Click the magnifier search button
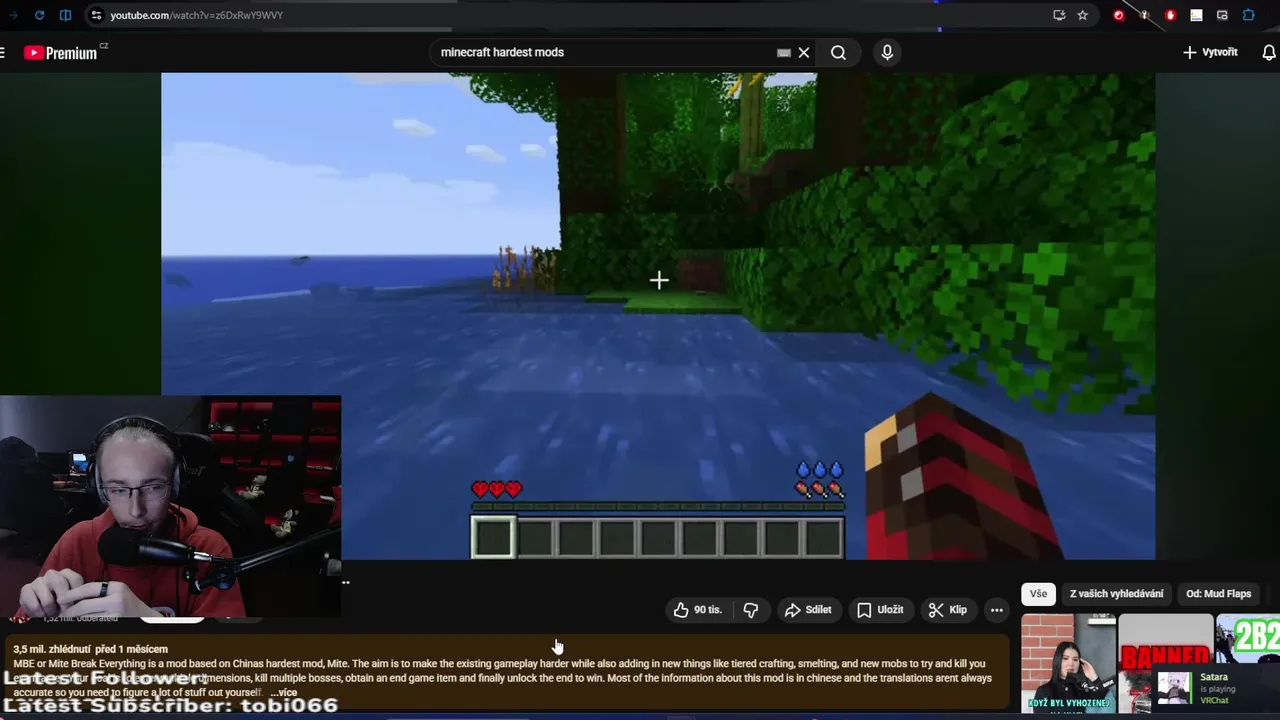 838,52
